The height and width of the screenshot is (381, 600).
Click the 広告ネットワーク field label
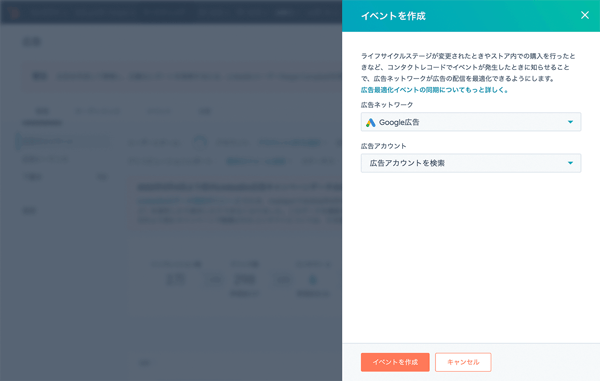[x=387, y=104]
